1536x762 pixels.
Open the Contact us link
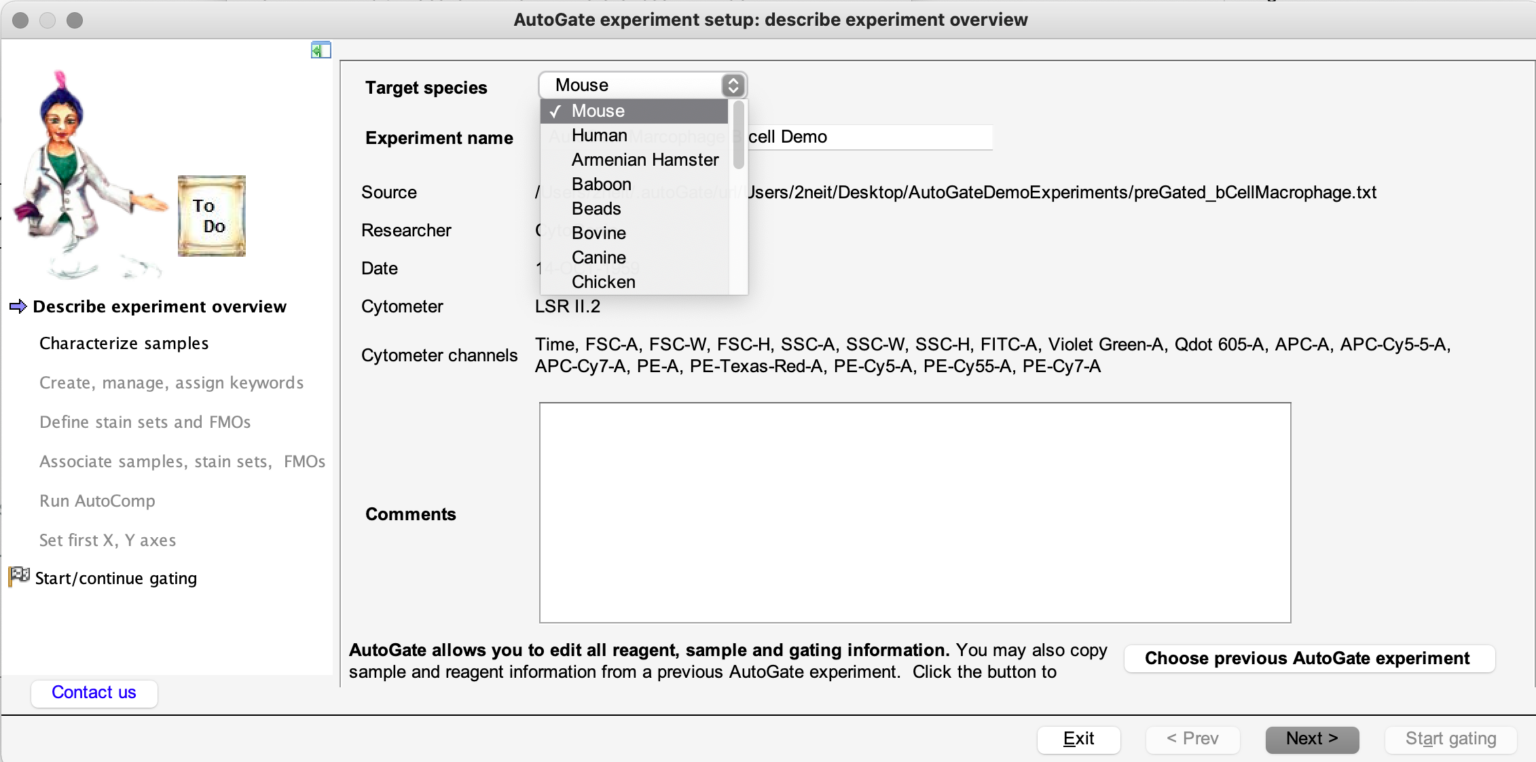tap(94, 692)
